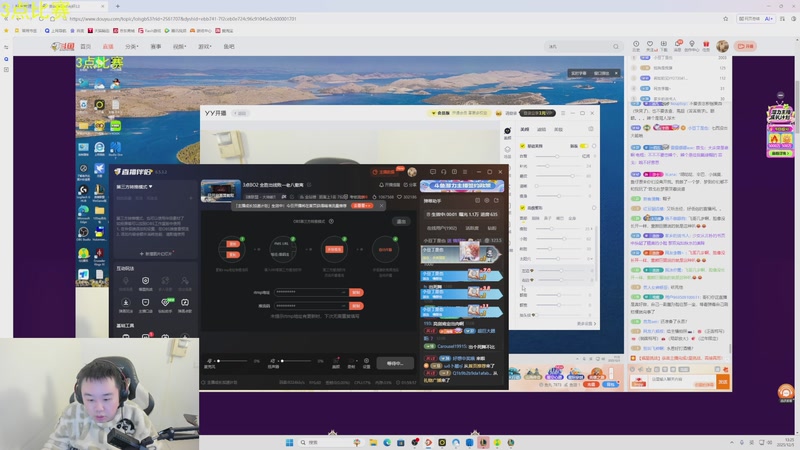The height and width of the screenshot is (450, 800).
Task: Select the 直播 nav item on Douyu
Action: tap(108, 46)
